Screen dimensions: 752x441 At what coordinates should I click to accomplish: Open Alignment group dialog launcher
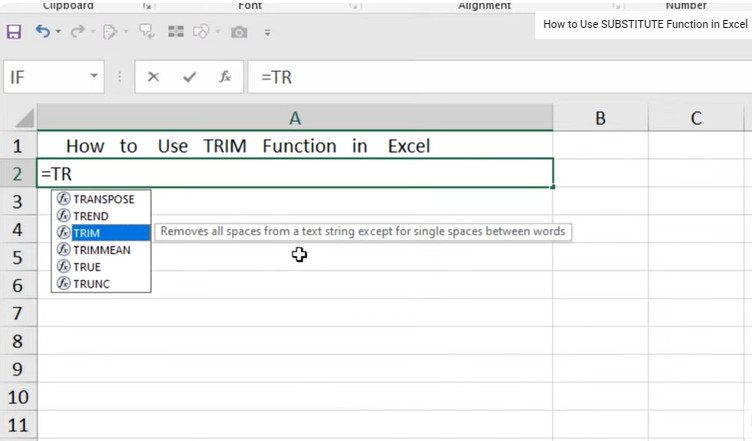(x=617, y=6)
